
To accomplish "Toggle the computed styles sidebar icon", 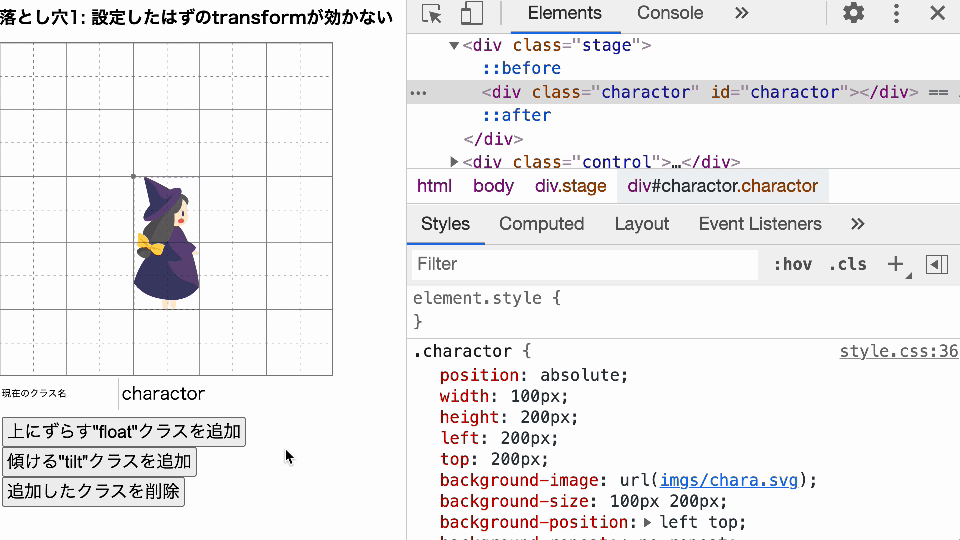I will pos(937,264).
